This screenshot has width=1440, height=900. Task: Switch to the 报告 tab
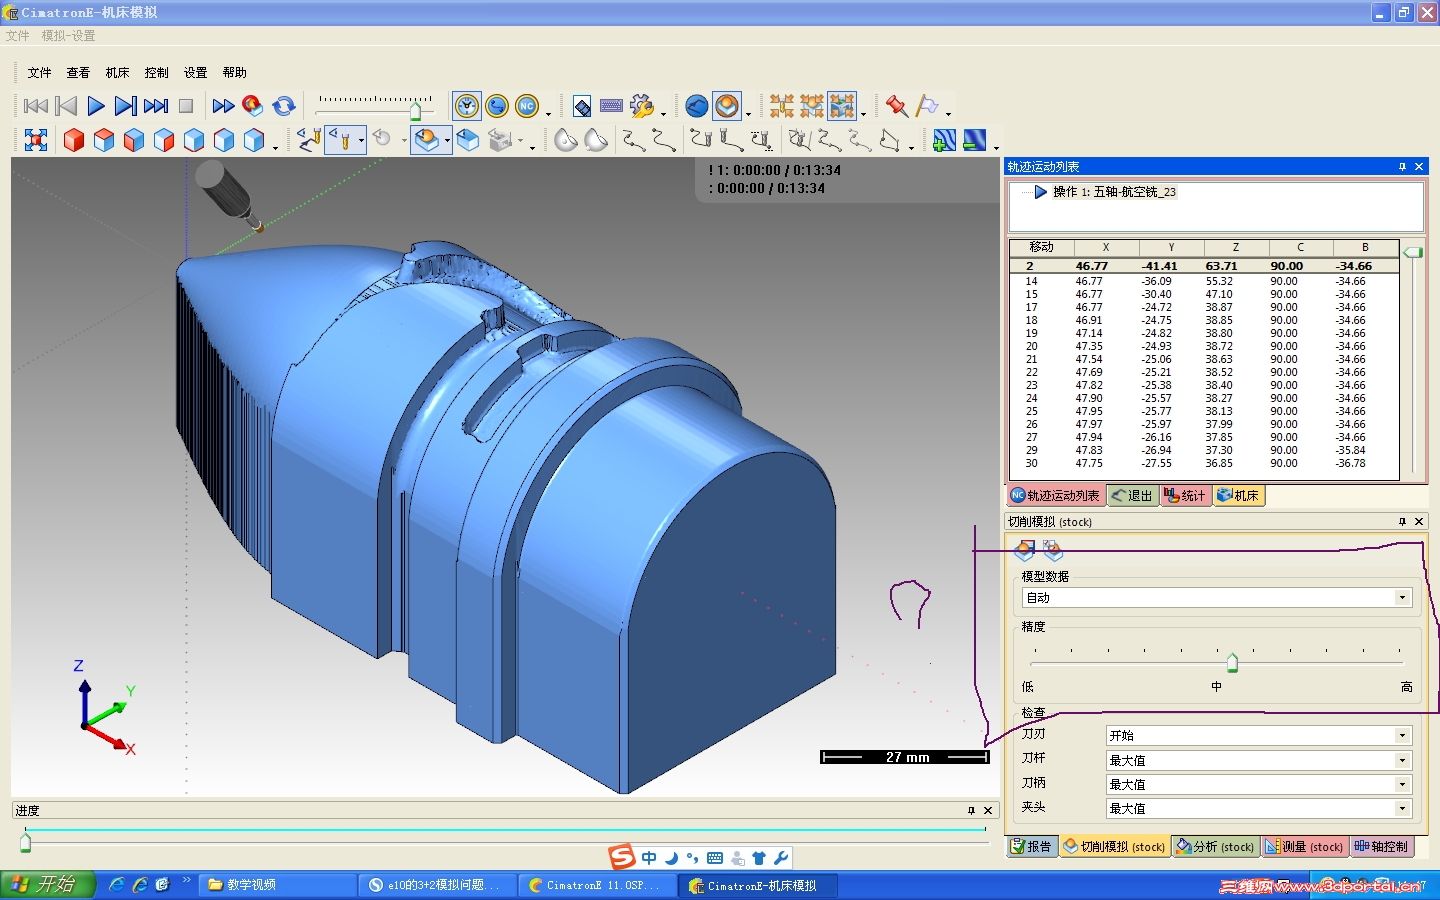tap(1031, 847)
